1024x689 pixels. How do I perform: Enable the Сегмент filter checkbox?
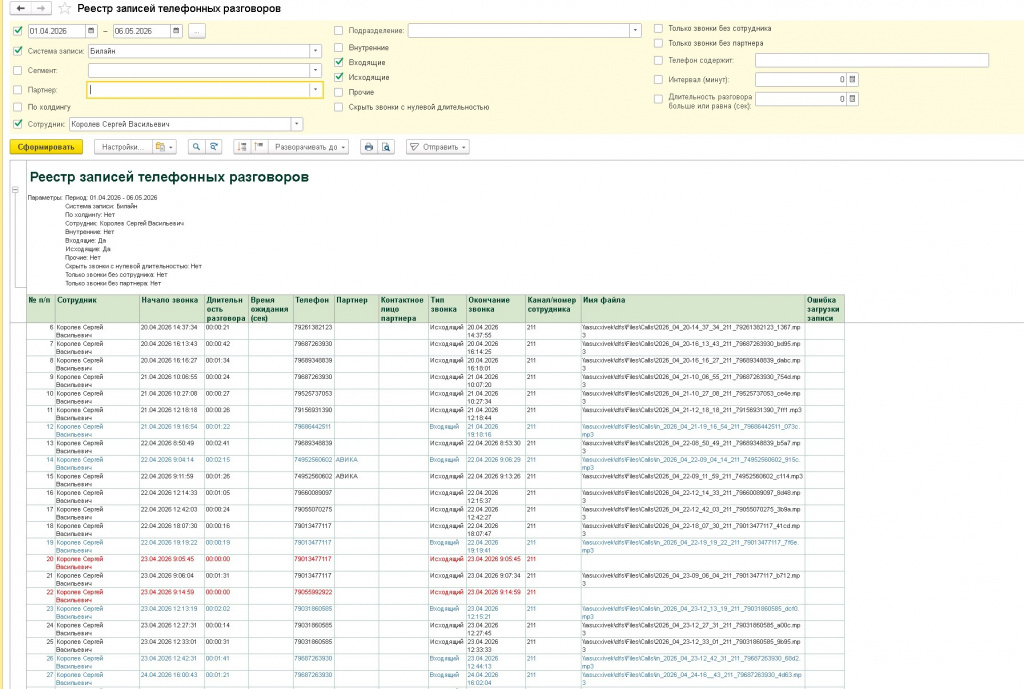(18, 71)
